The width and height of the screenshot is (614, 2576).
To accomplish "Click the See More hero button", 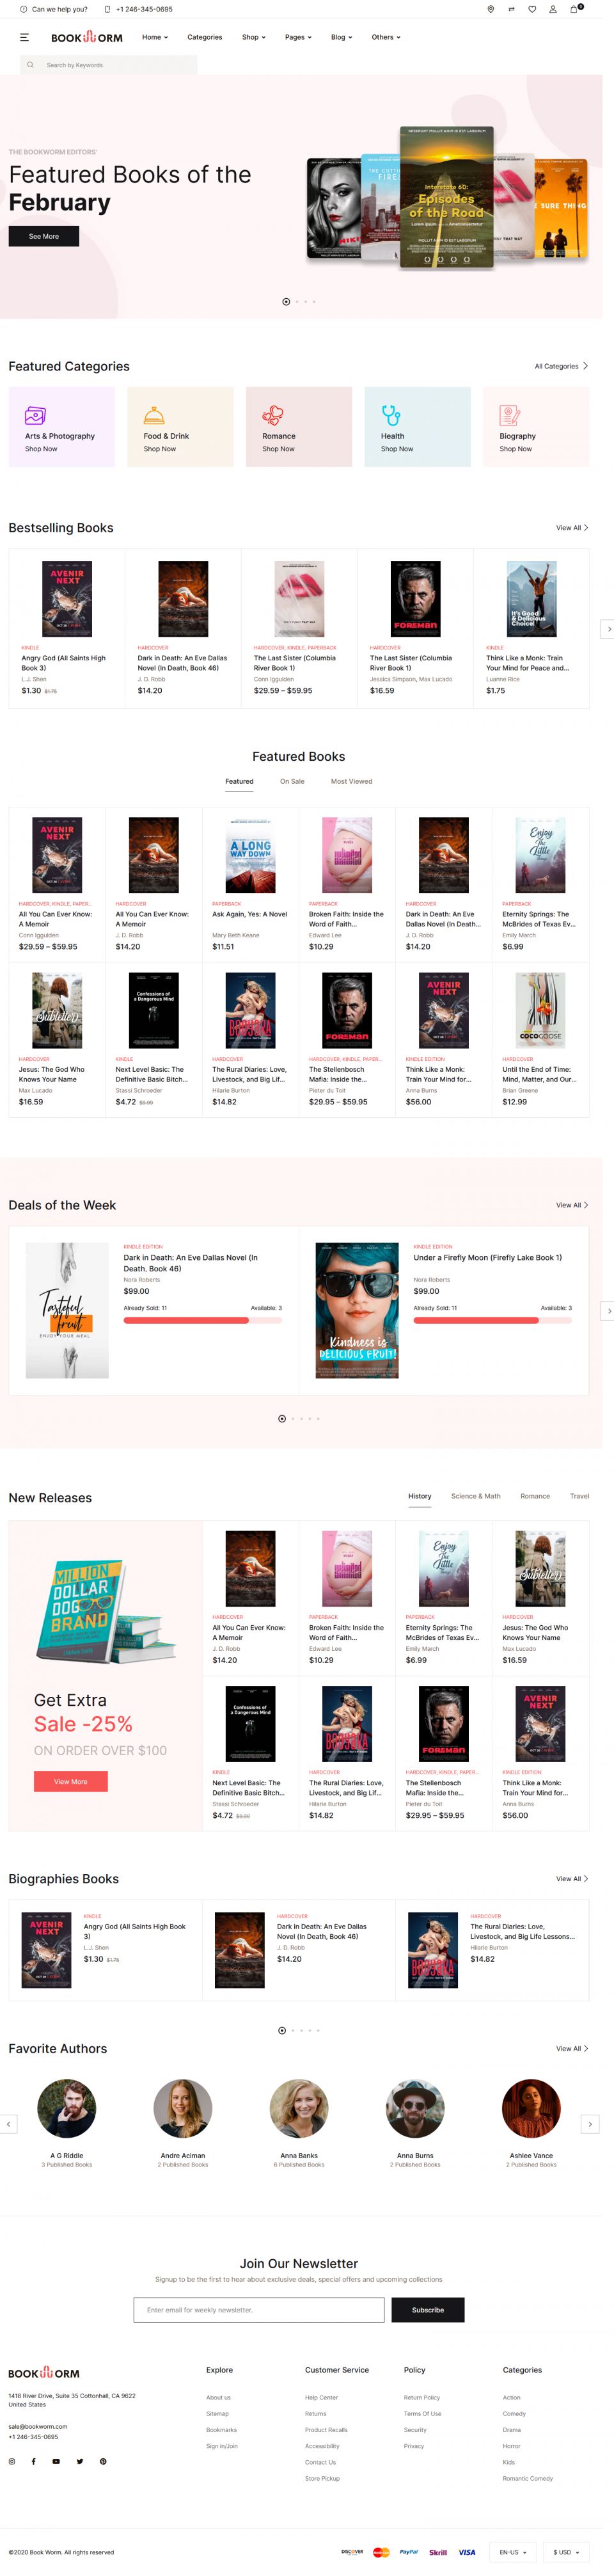I will (x=44, y=237).
